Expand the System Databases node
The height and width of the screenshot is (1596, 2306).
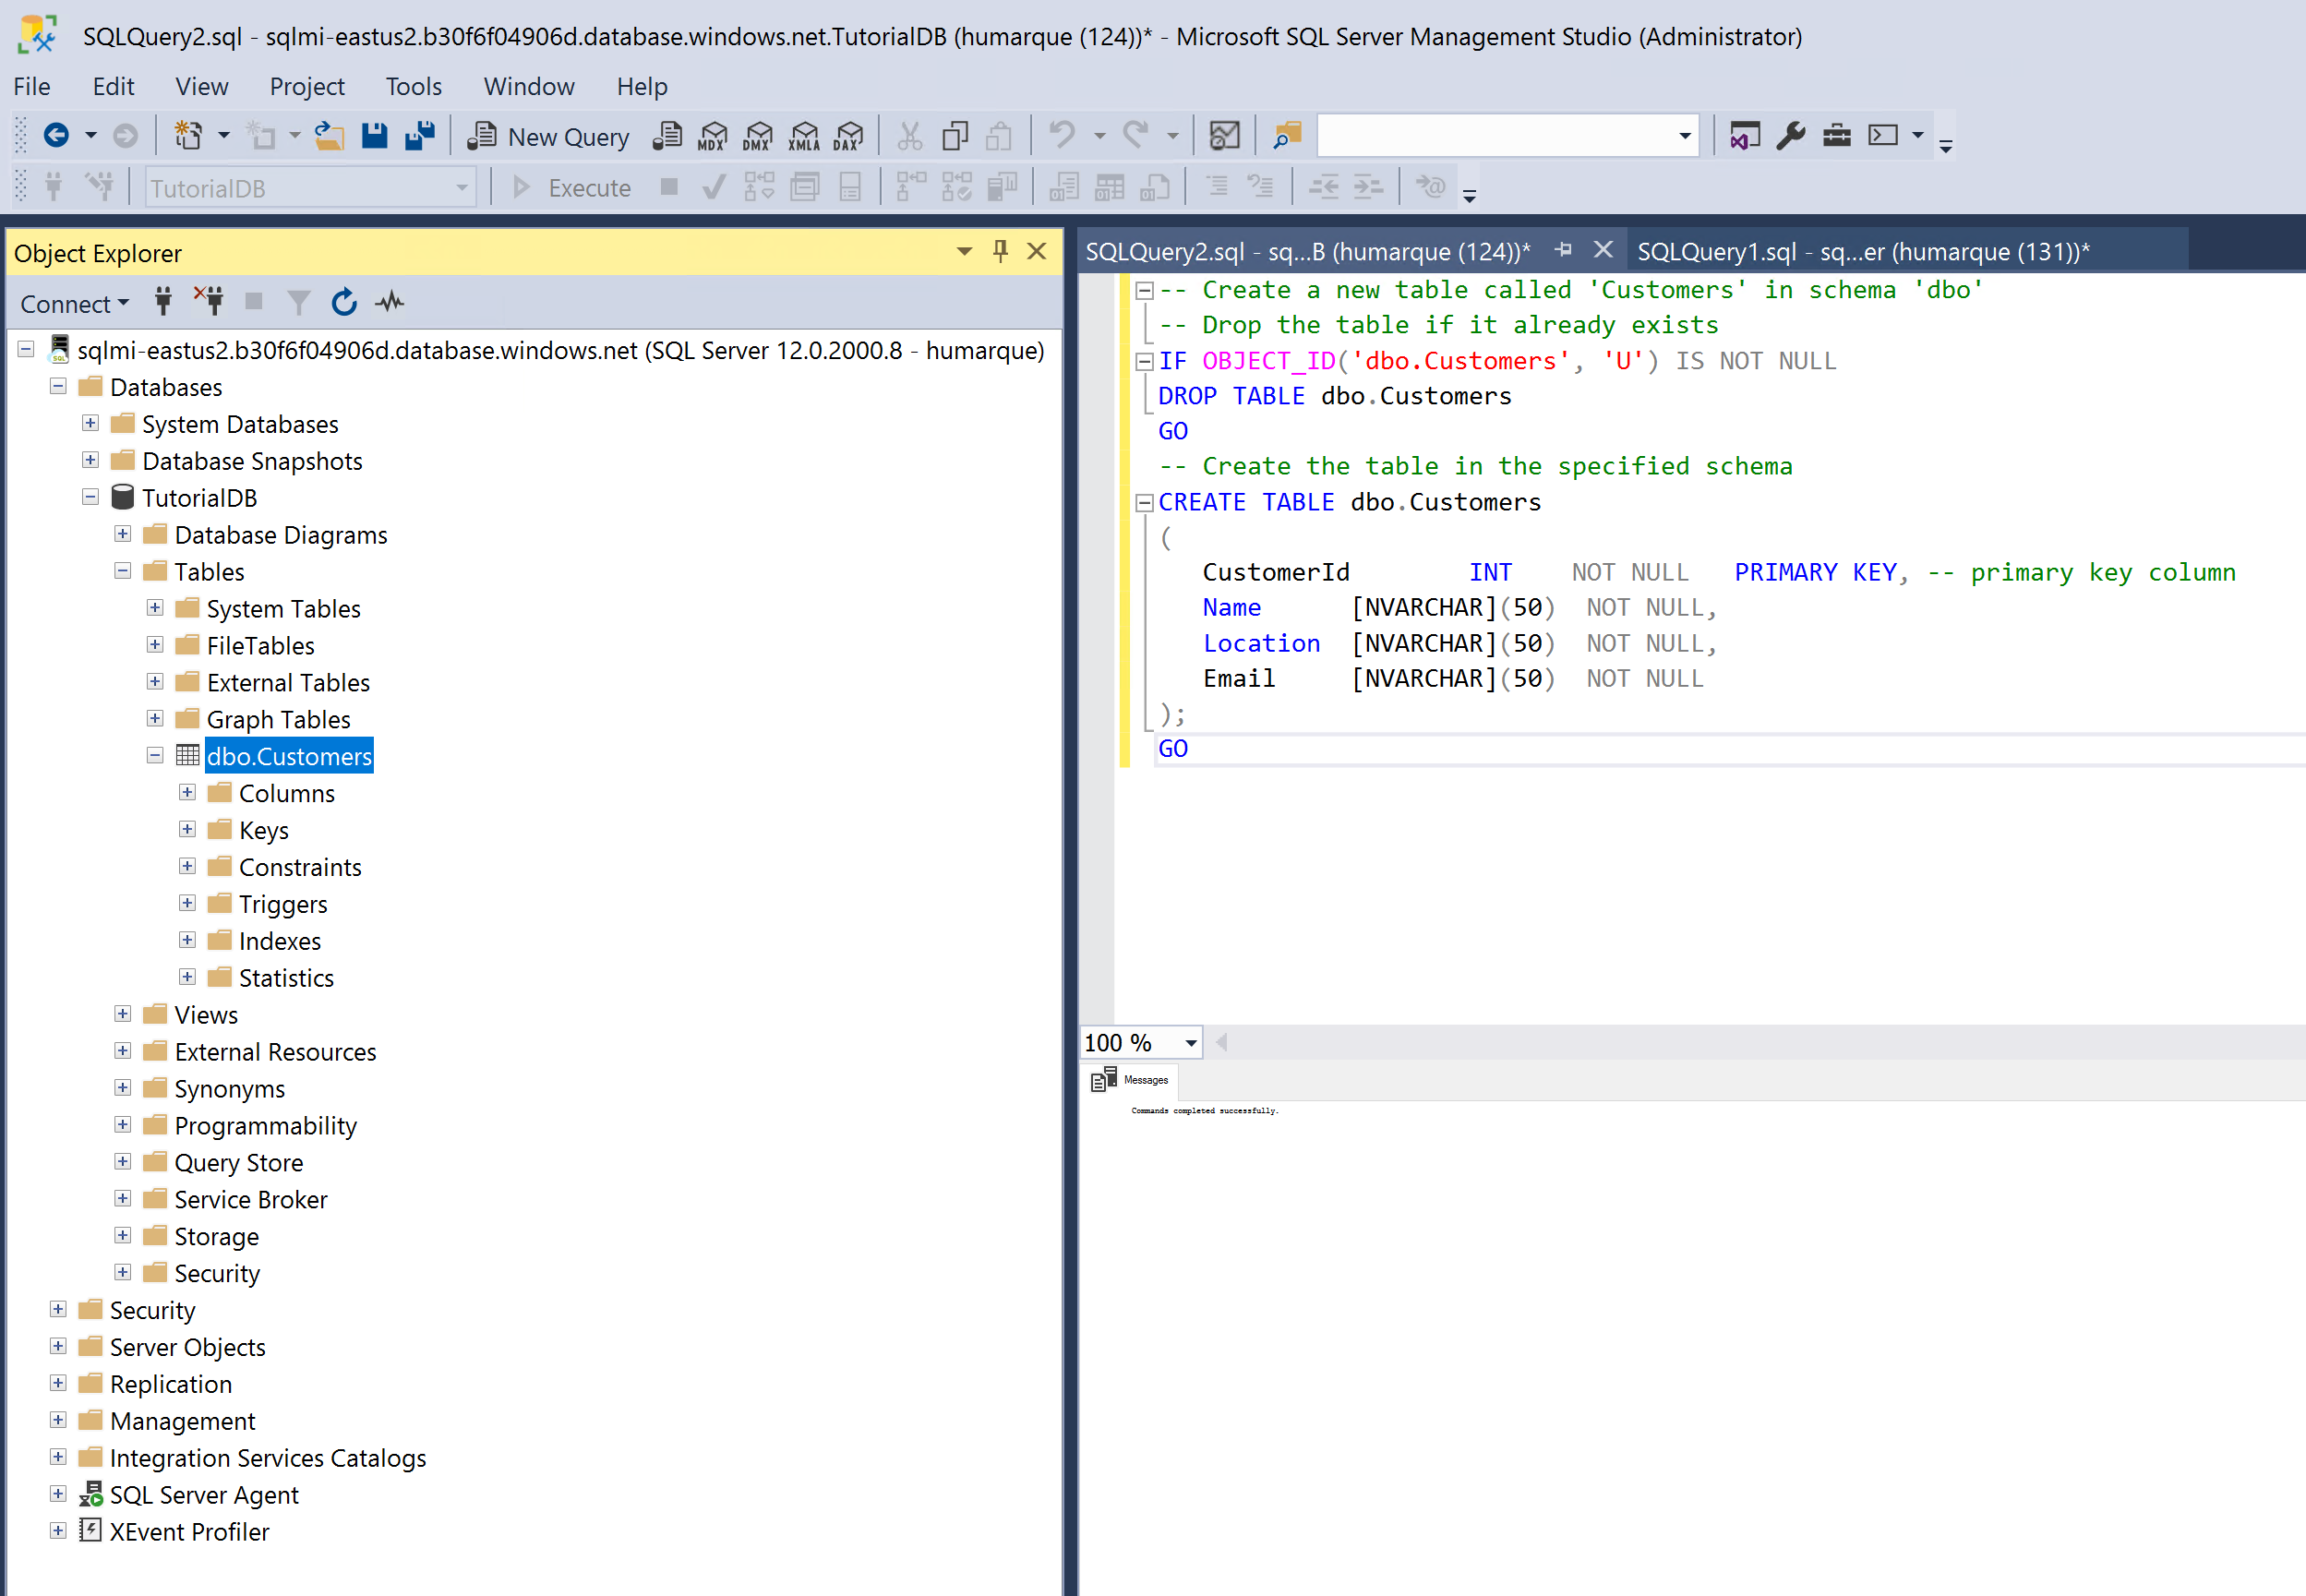[x=90, y=424]
